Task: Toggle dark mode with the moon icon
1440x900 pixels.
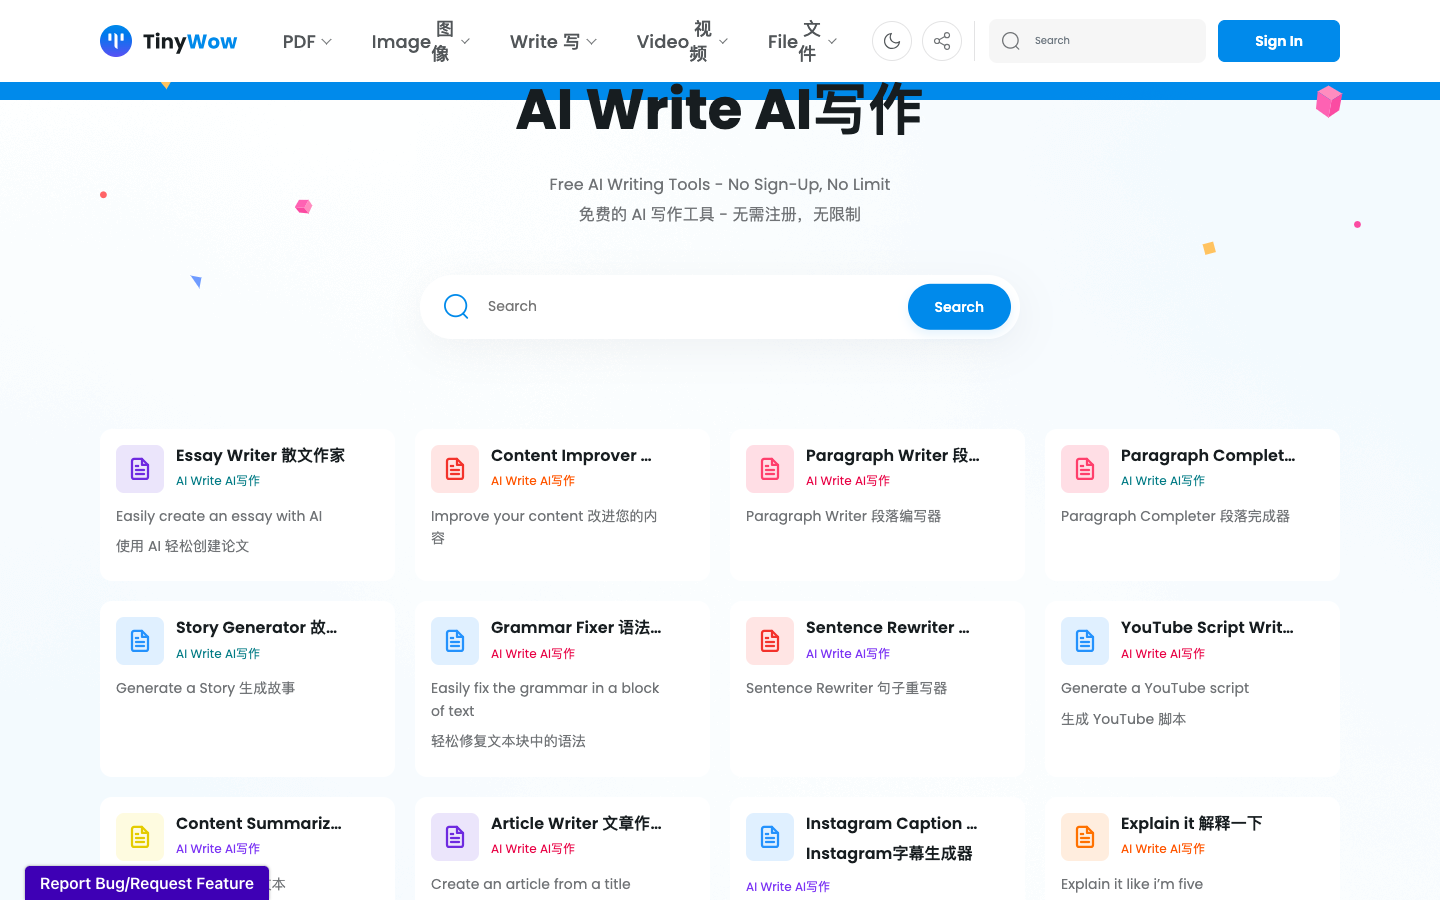Action: click(891, 41)
